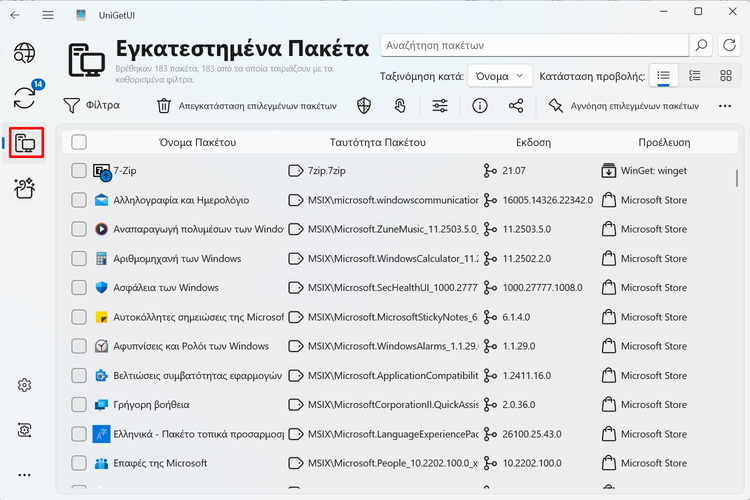Screen dimensions: 750x500
Task: Click MSIX\Microsoft.WindowsAlarms package ID
Action: (x=393, y=346)
